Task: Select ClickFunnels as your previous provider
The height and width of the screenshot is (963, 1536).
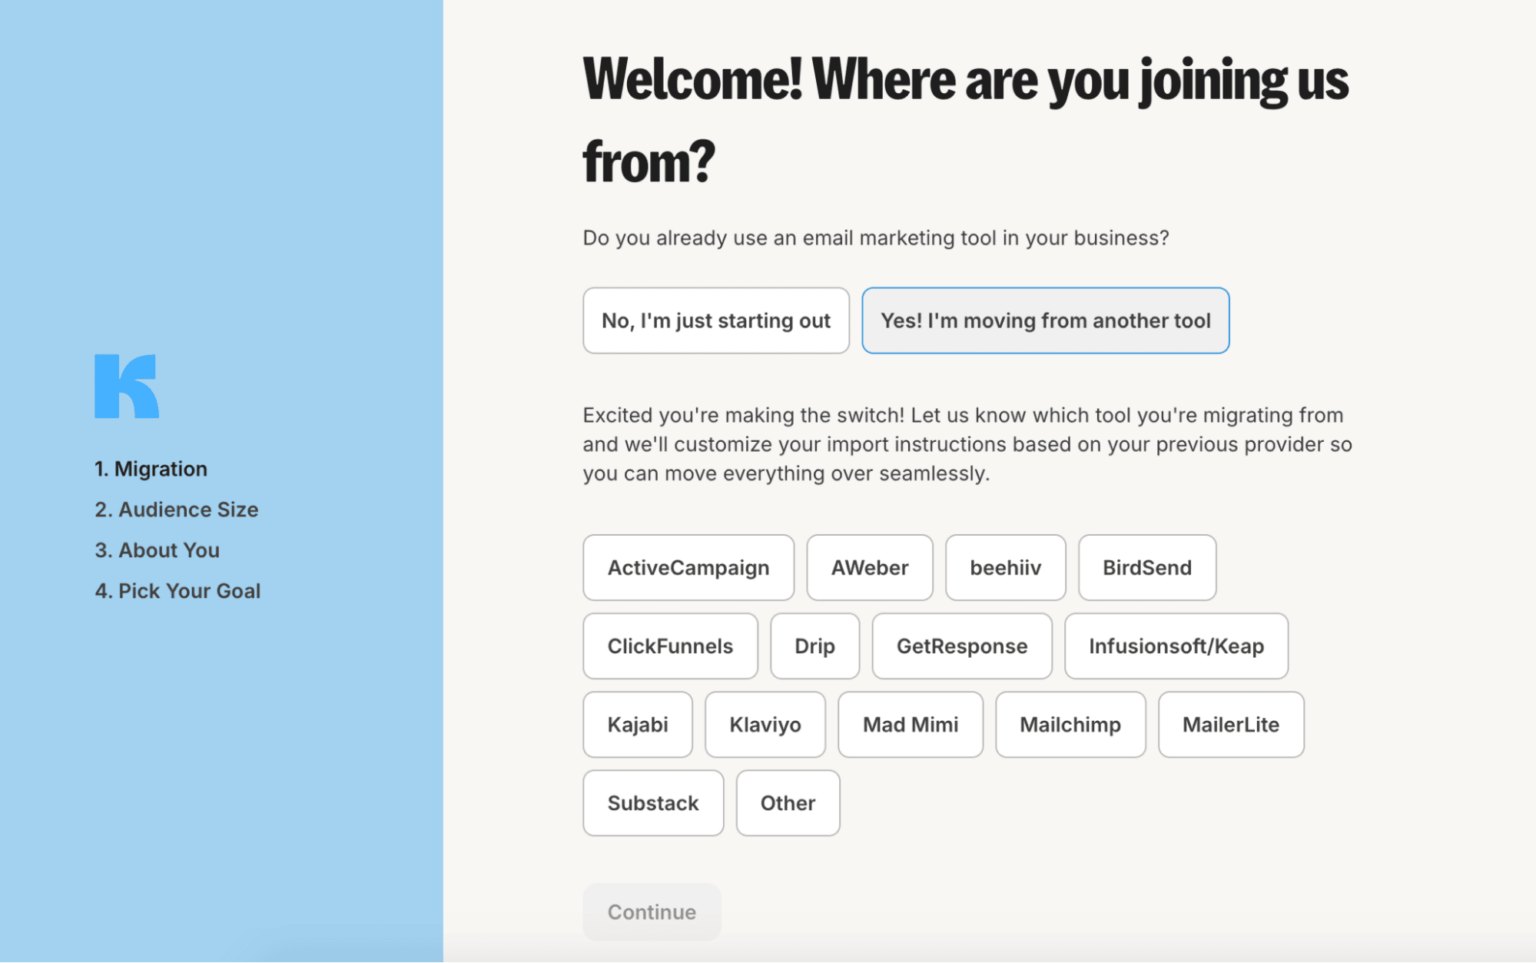Action: [670, 646]
